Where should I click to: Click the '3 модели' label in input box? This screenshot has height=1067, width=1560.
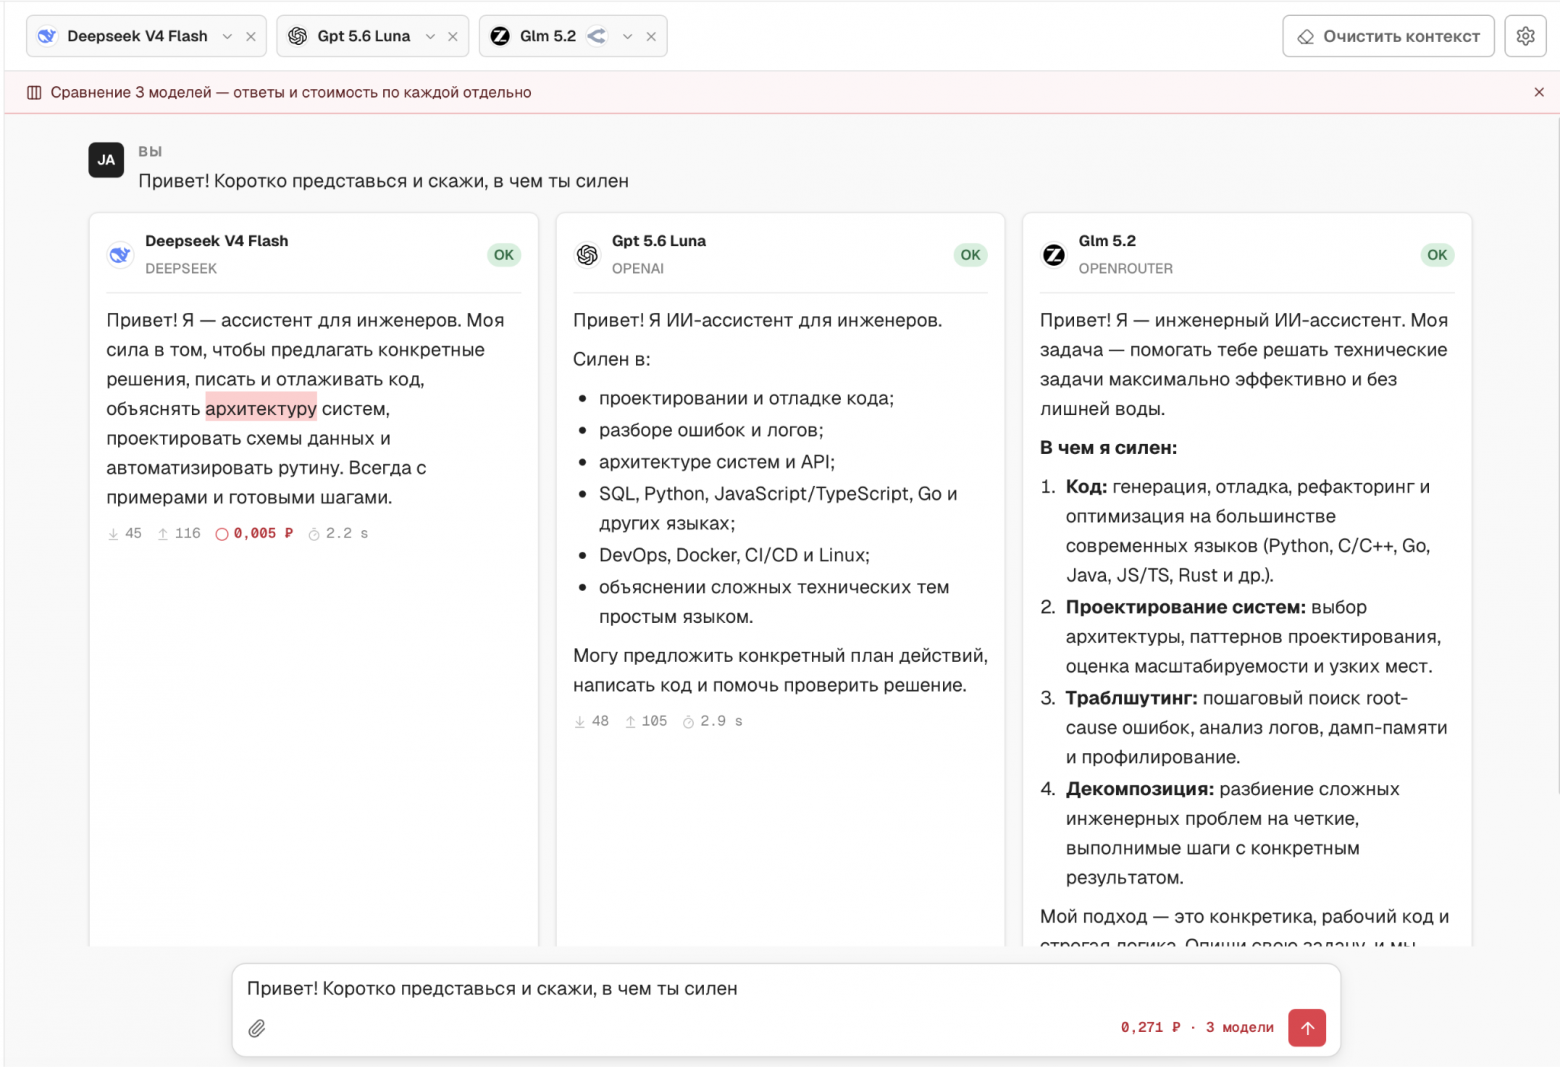click(1240, 1027)
